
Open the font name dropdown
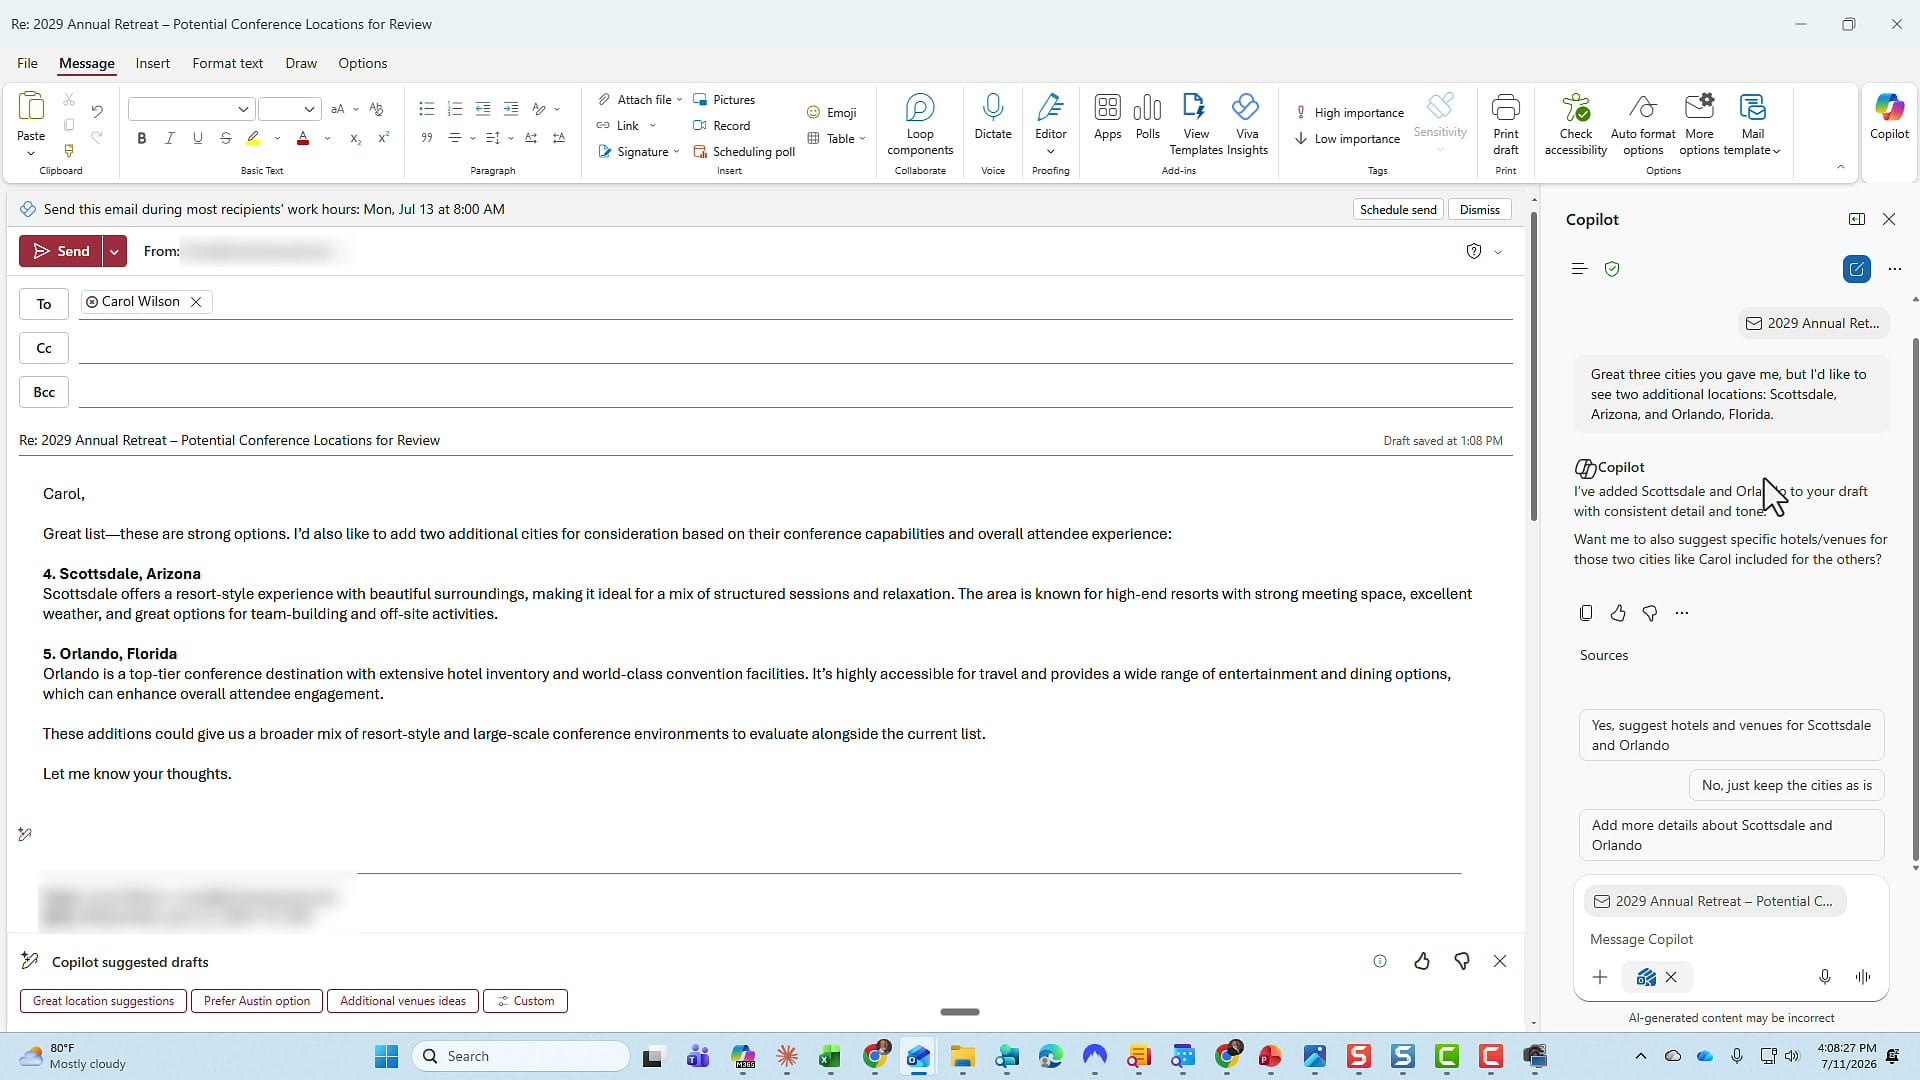pyautogui.click(x=243, y=109)
